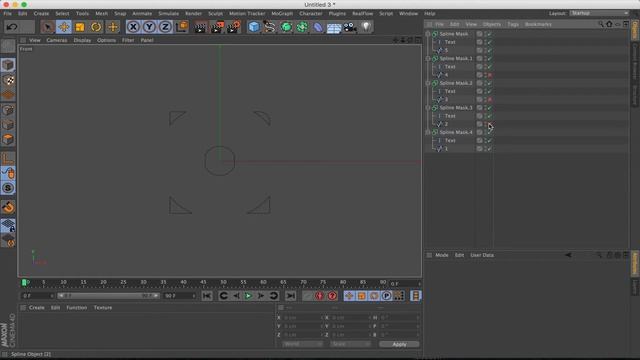
Task: Click the Undo arrow icon
Action: coord(12,27)
